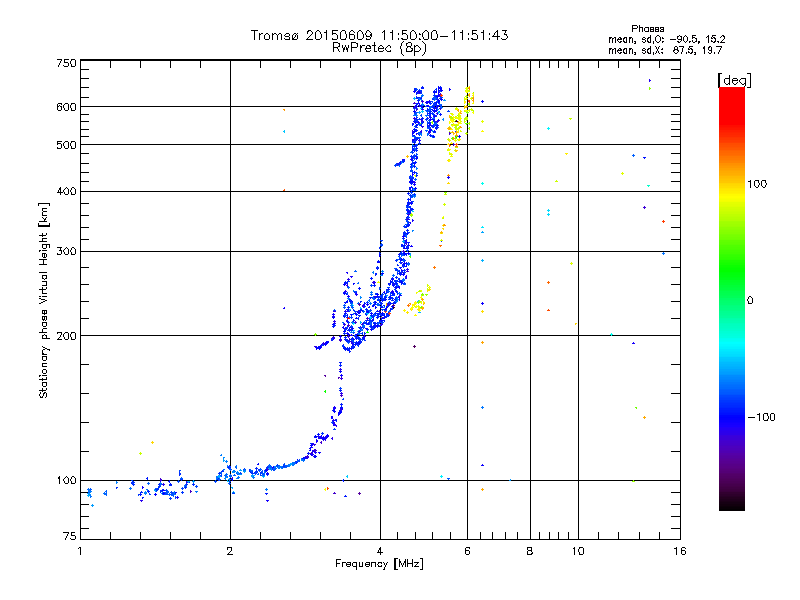The width and height of the screenshot is (800, 600).
Task: Click the yellow-orange X-mode cluster near 250 km
Action: pos(418,302)
